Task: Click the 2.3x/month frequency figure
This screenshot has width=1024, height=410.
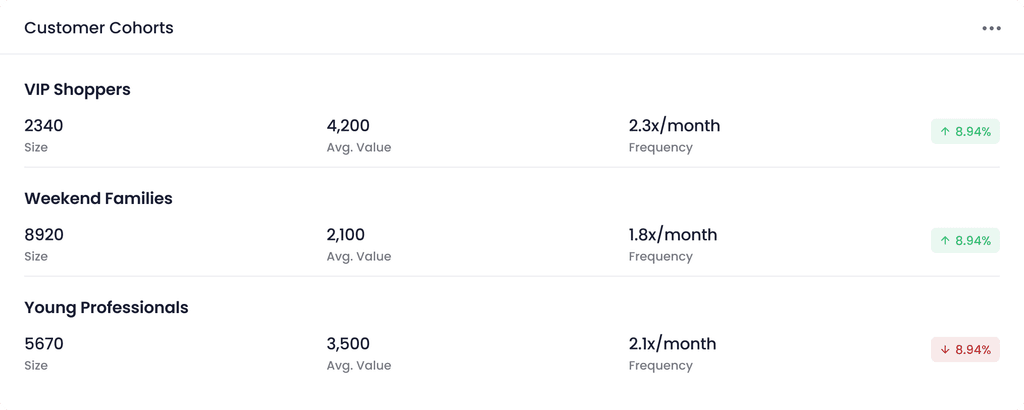Action: (x=674, y=126)
